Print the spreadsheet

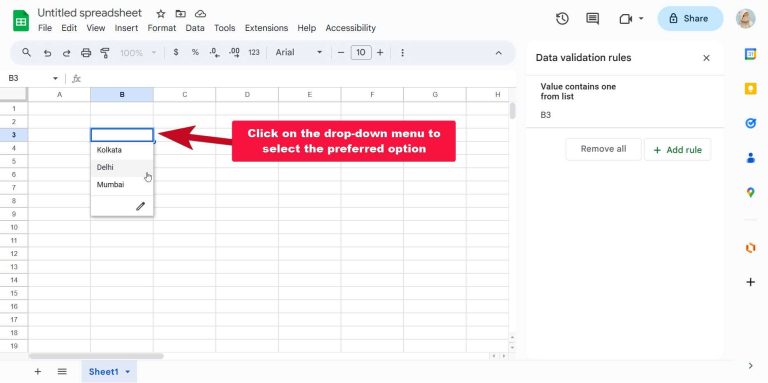(x=86, y=52)
